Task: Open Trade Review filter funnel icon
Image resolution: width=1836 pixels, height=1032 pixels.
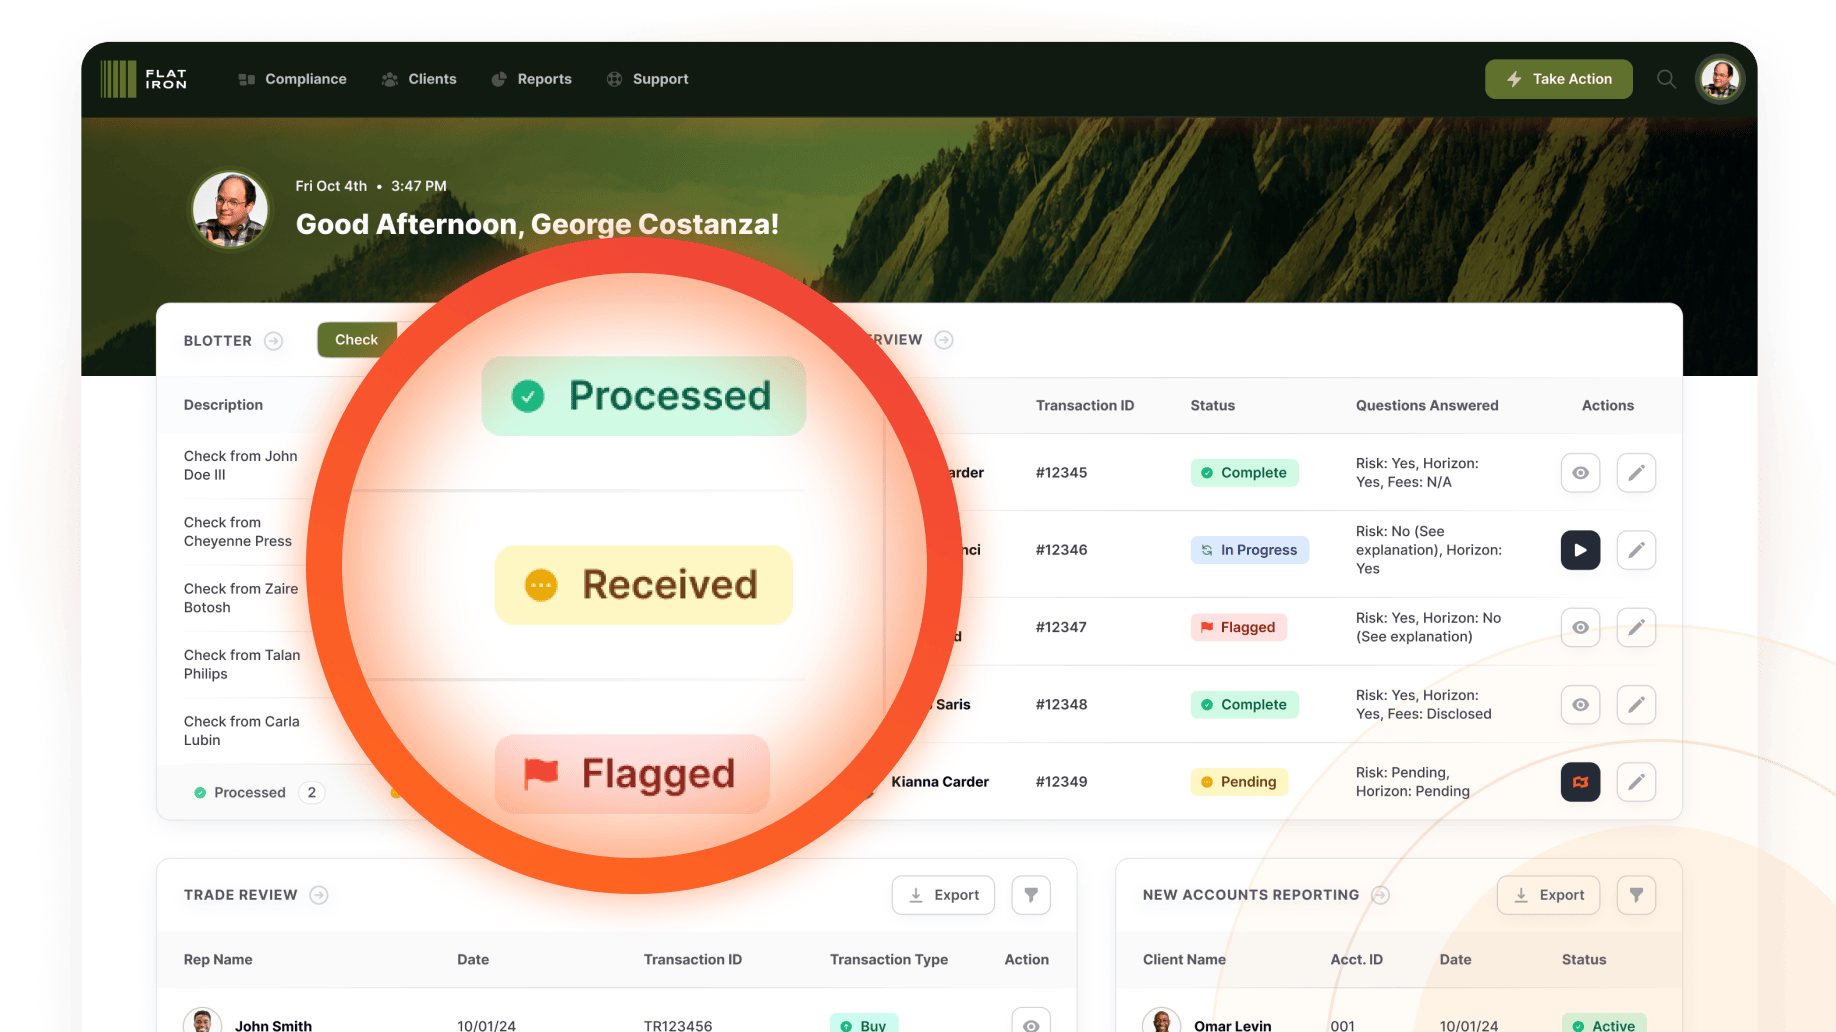Action: 1031,895
